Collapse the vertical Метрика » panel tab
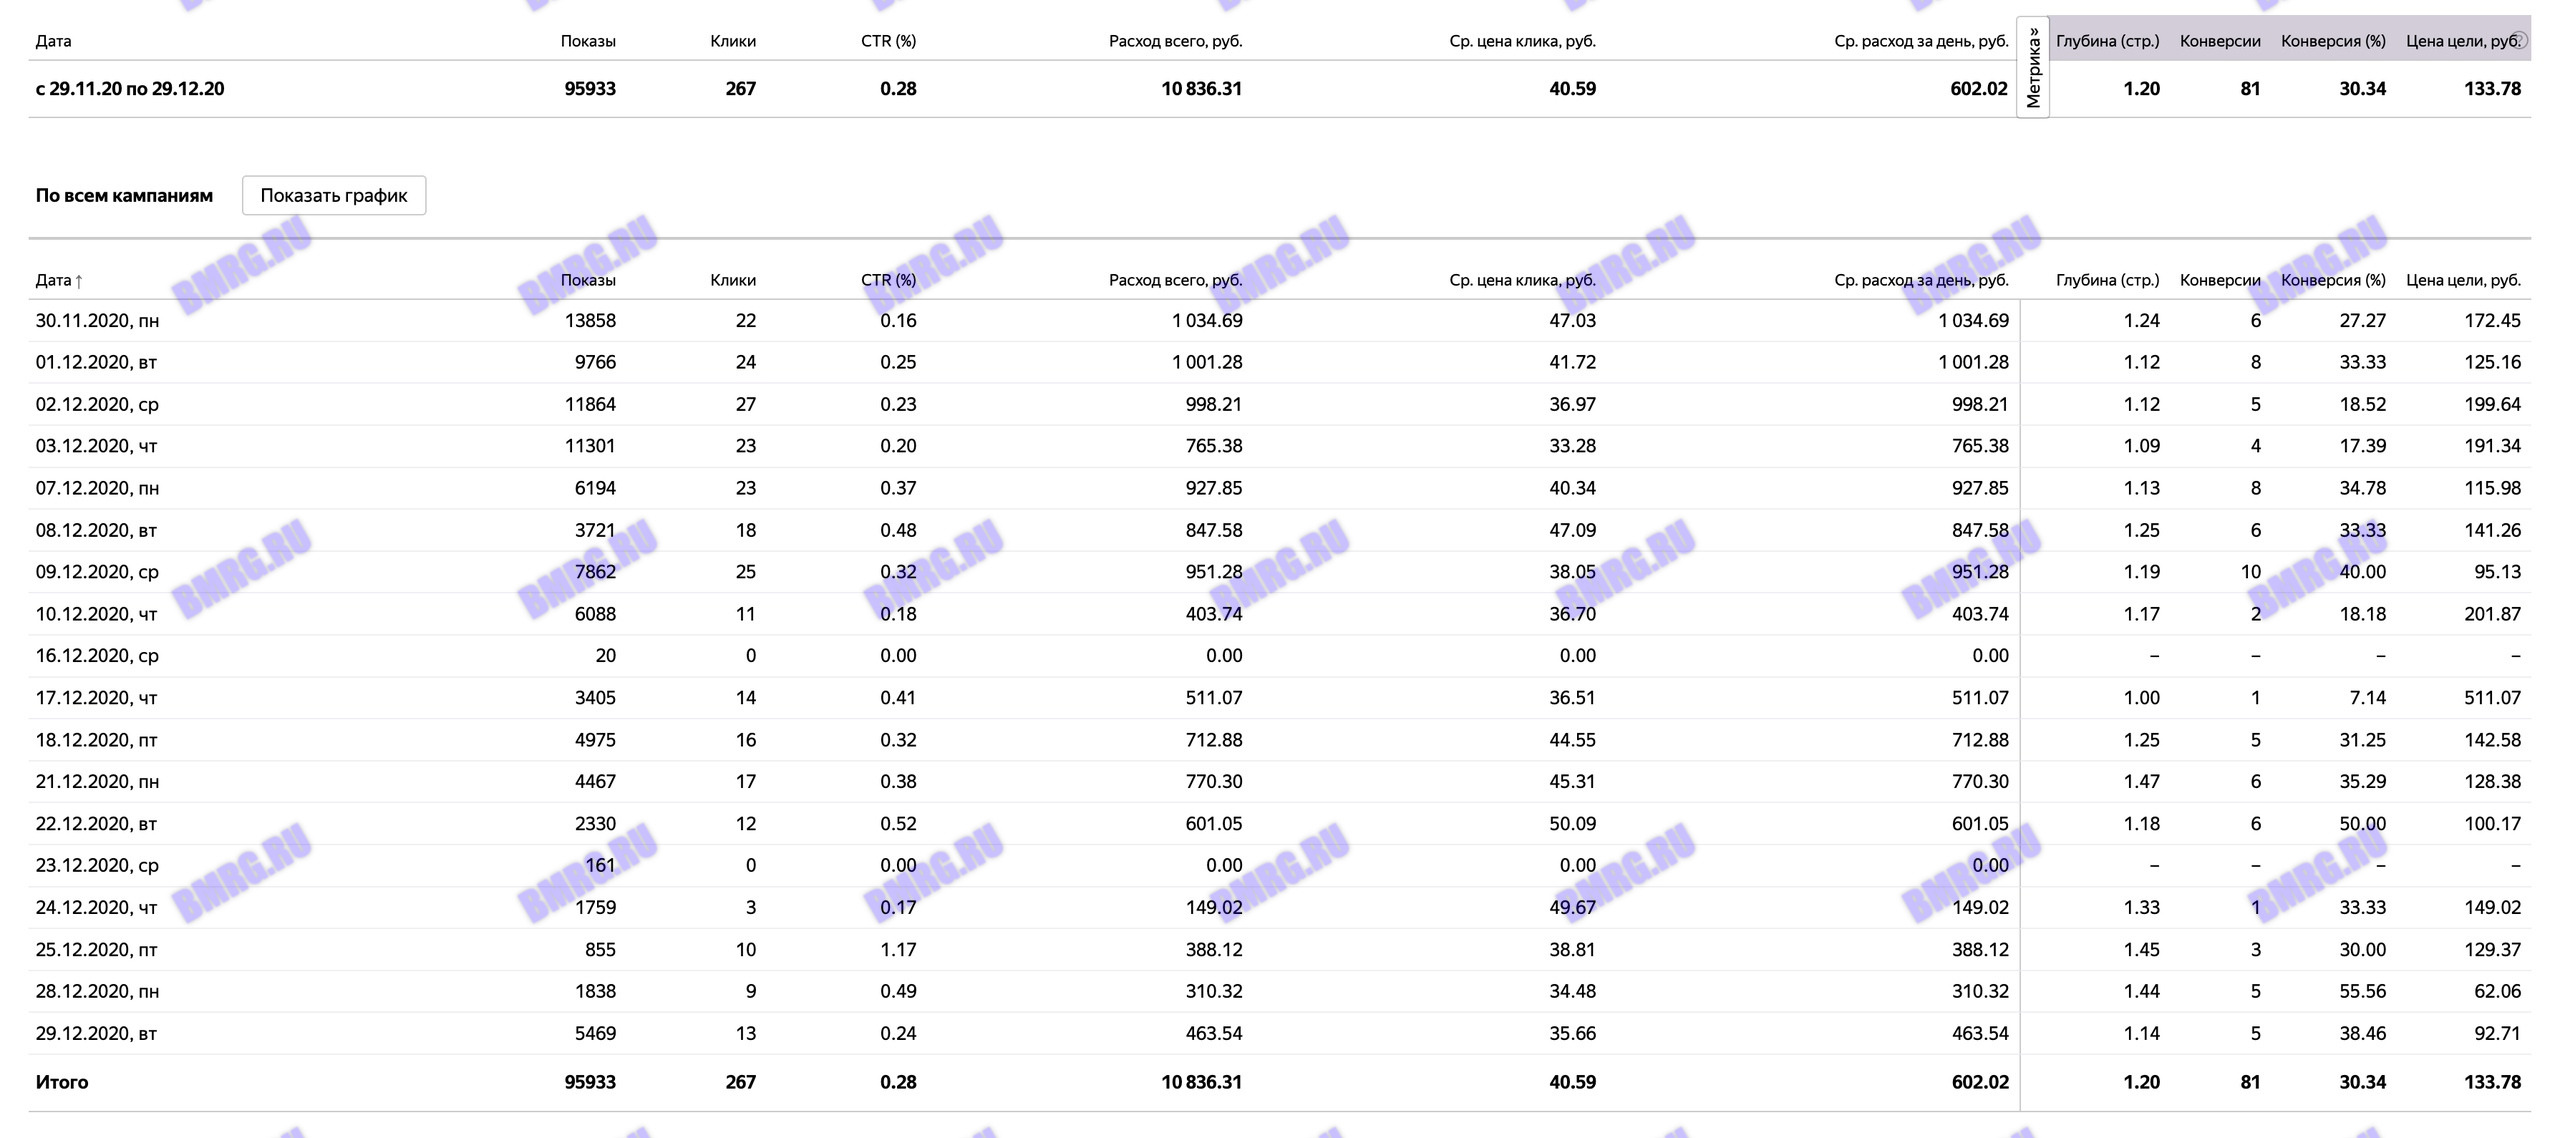 point(2032,67)
